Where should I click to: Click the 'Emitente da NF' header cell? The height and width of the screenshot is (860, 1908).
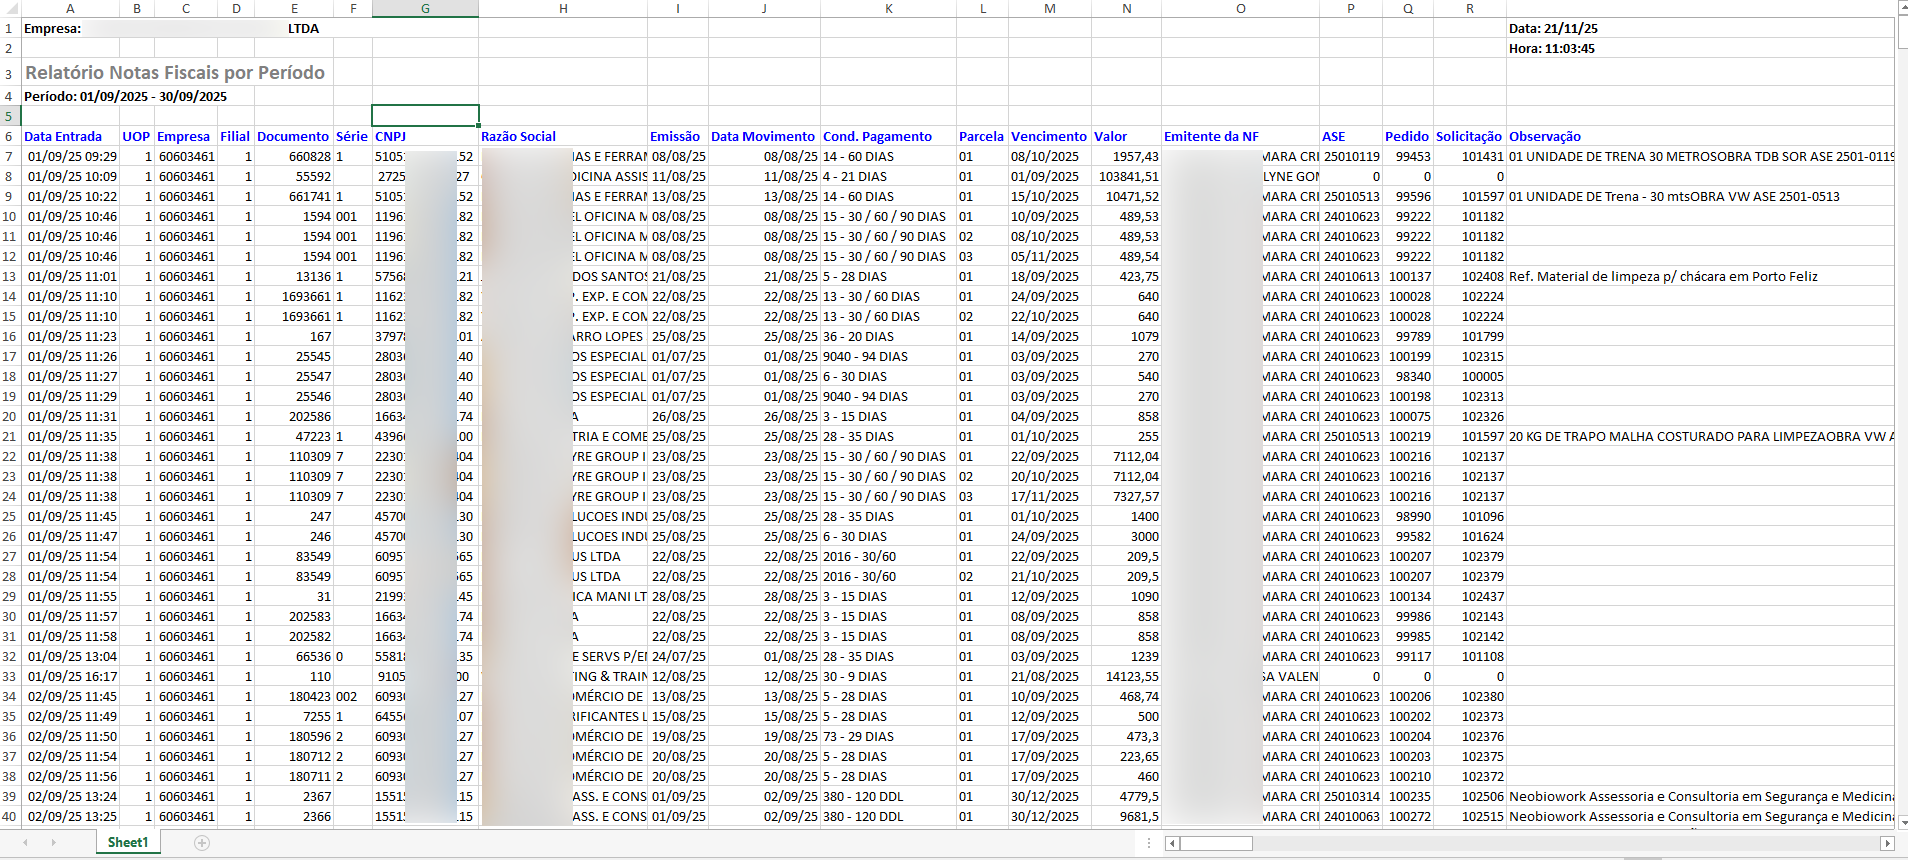tap(1211, 137)
